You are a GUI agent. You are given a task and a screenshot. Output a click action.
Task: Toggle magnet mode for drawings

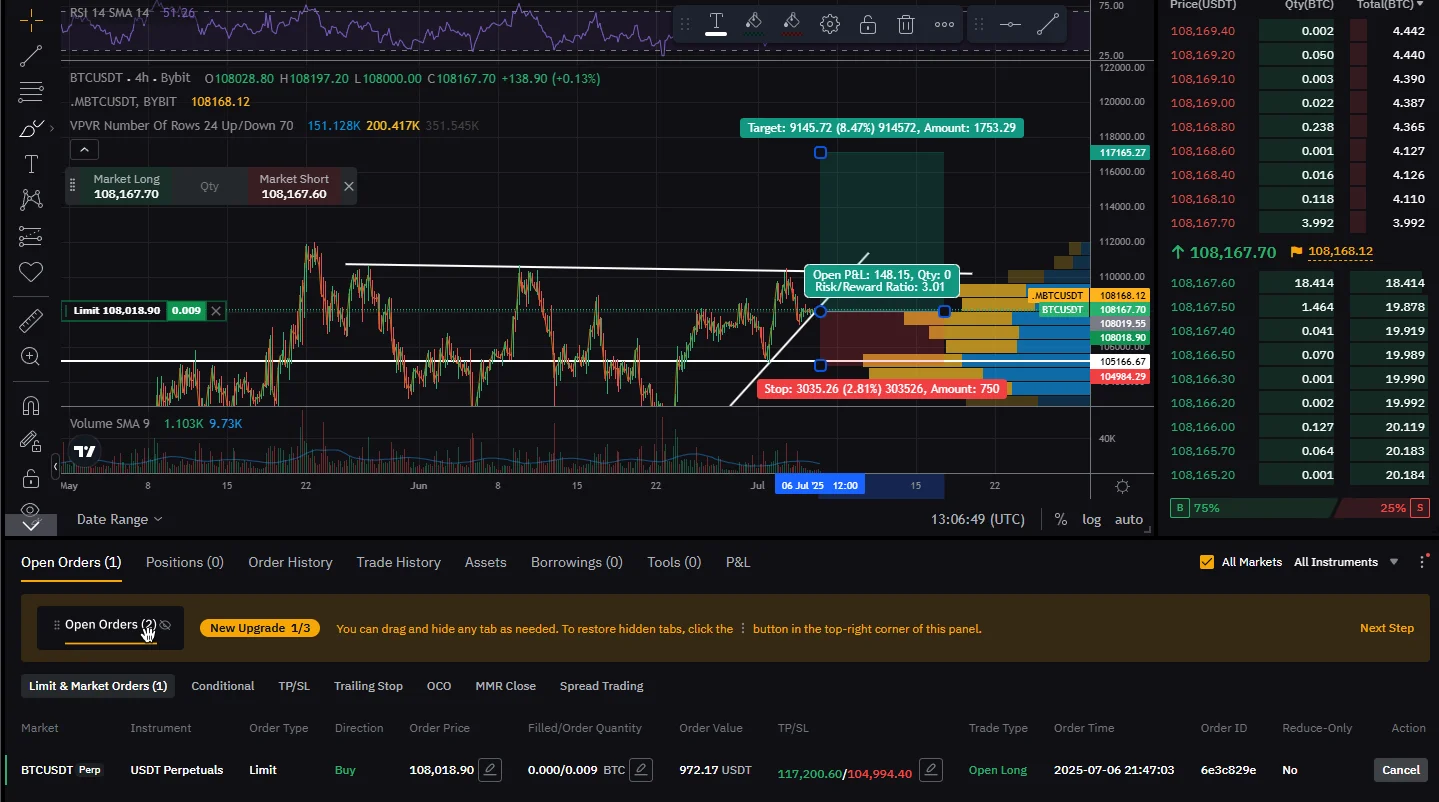coord(31,406)
